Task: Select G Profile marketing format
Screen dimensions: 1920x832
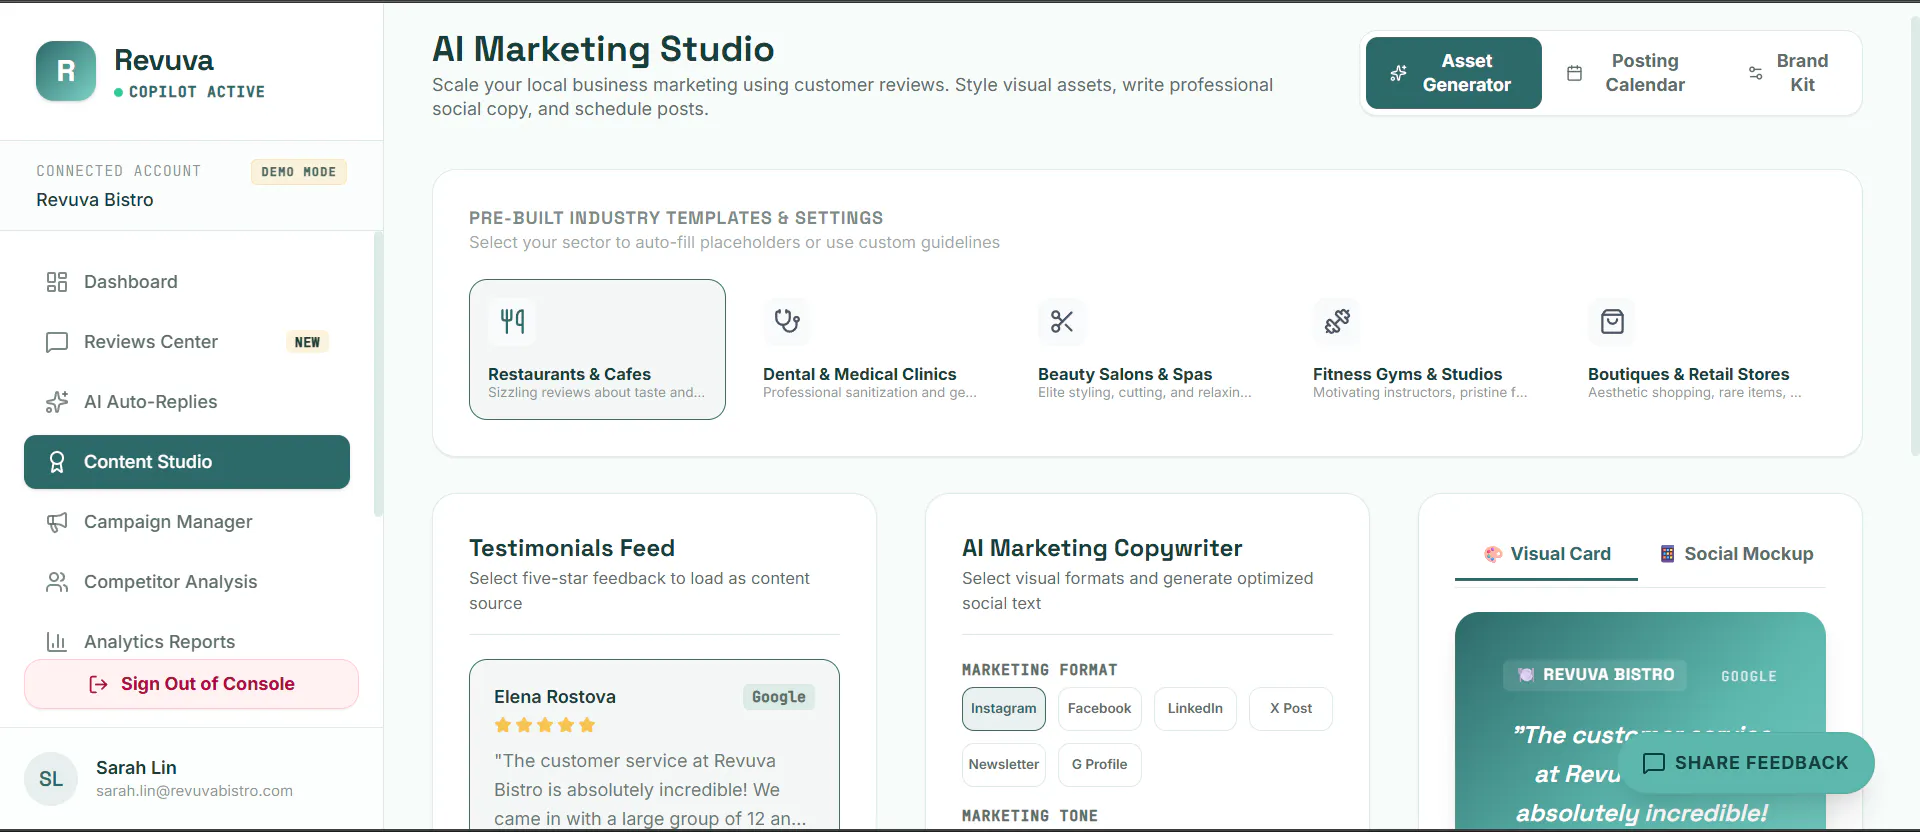Action: [1099, 765]
